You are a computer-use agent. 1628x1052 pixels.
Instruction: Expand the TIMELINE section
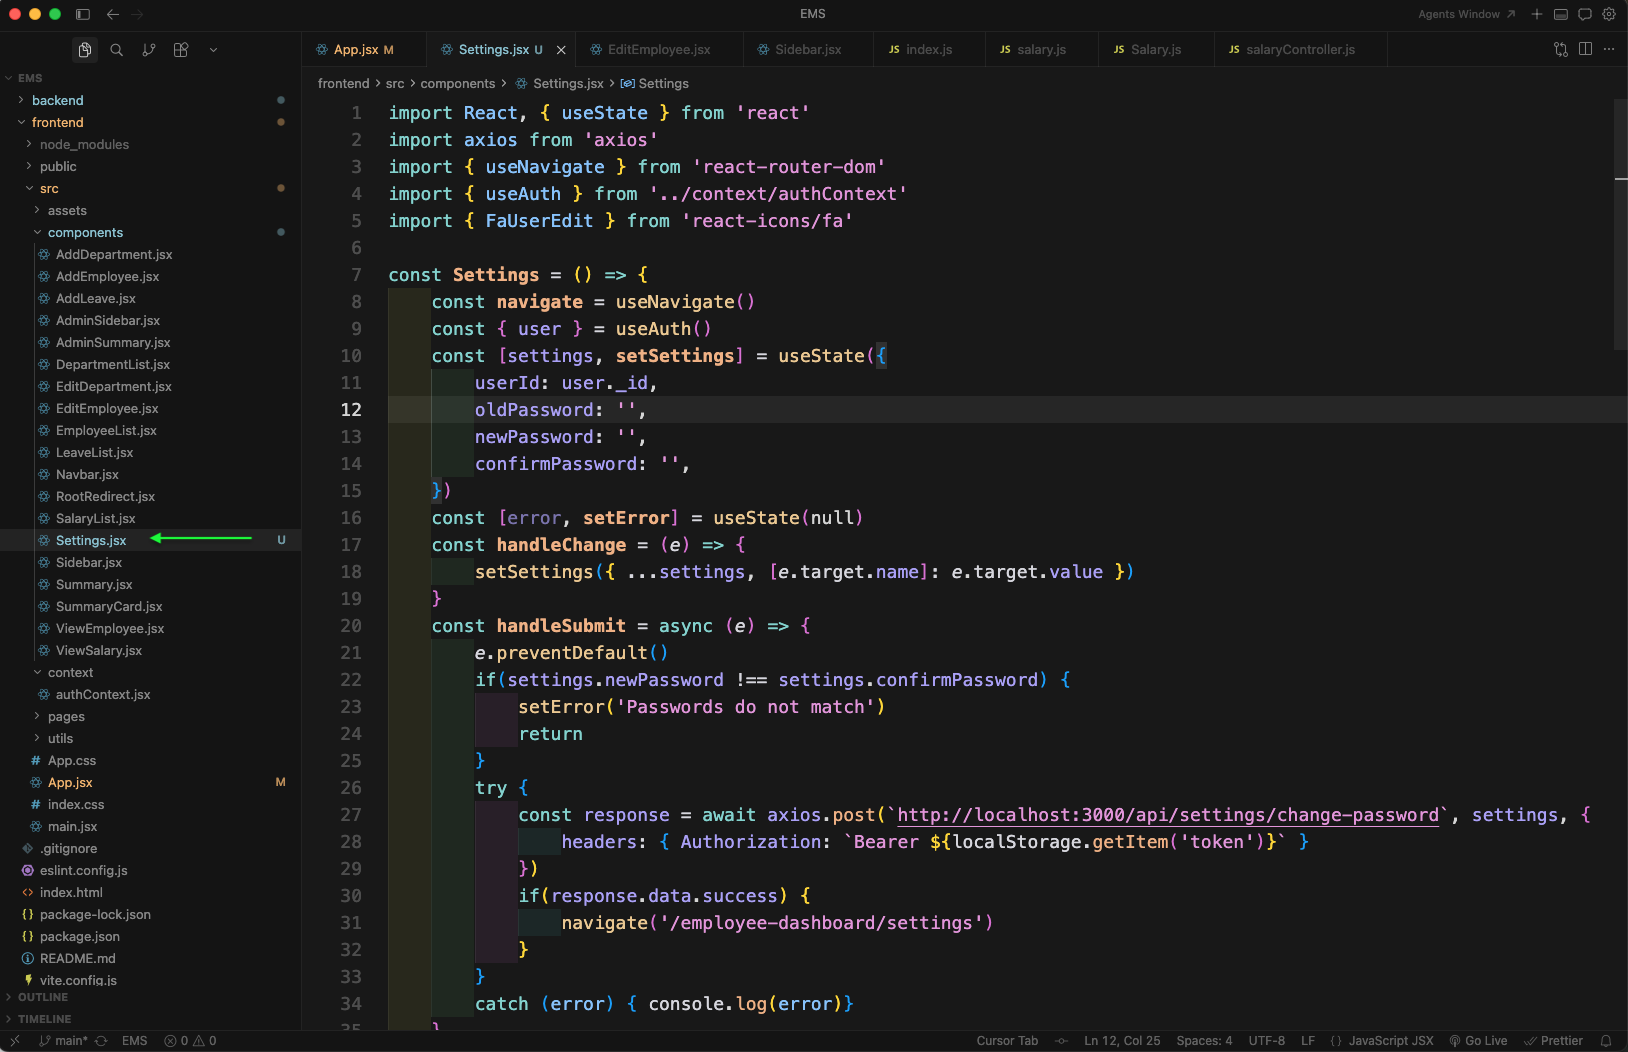[150, 1019]
